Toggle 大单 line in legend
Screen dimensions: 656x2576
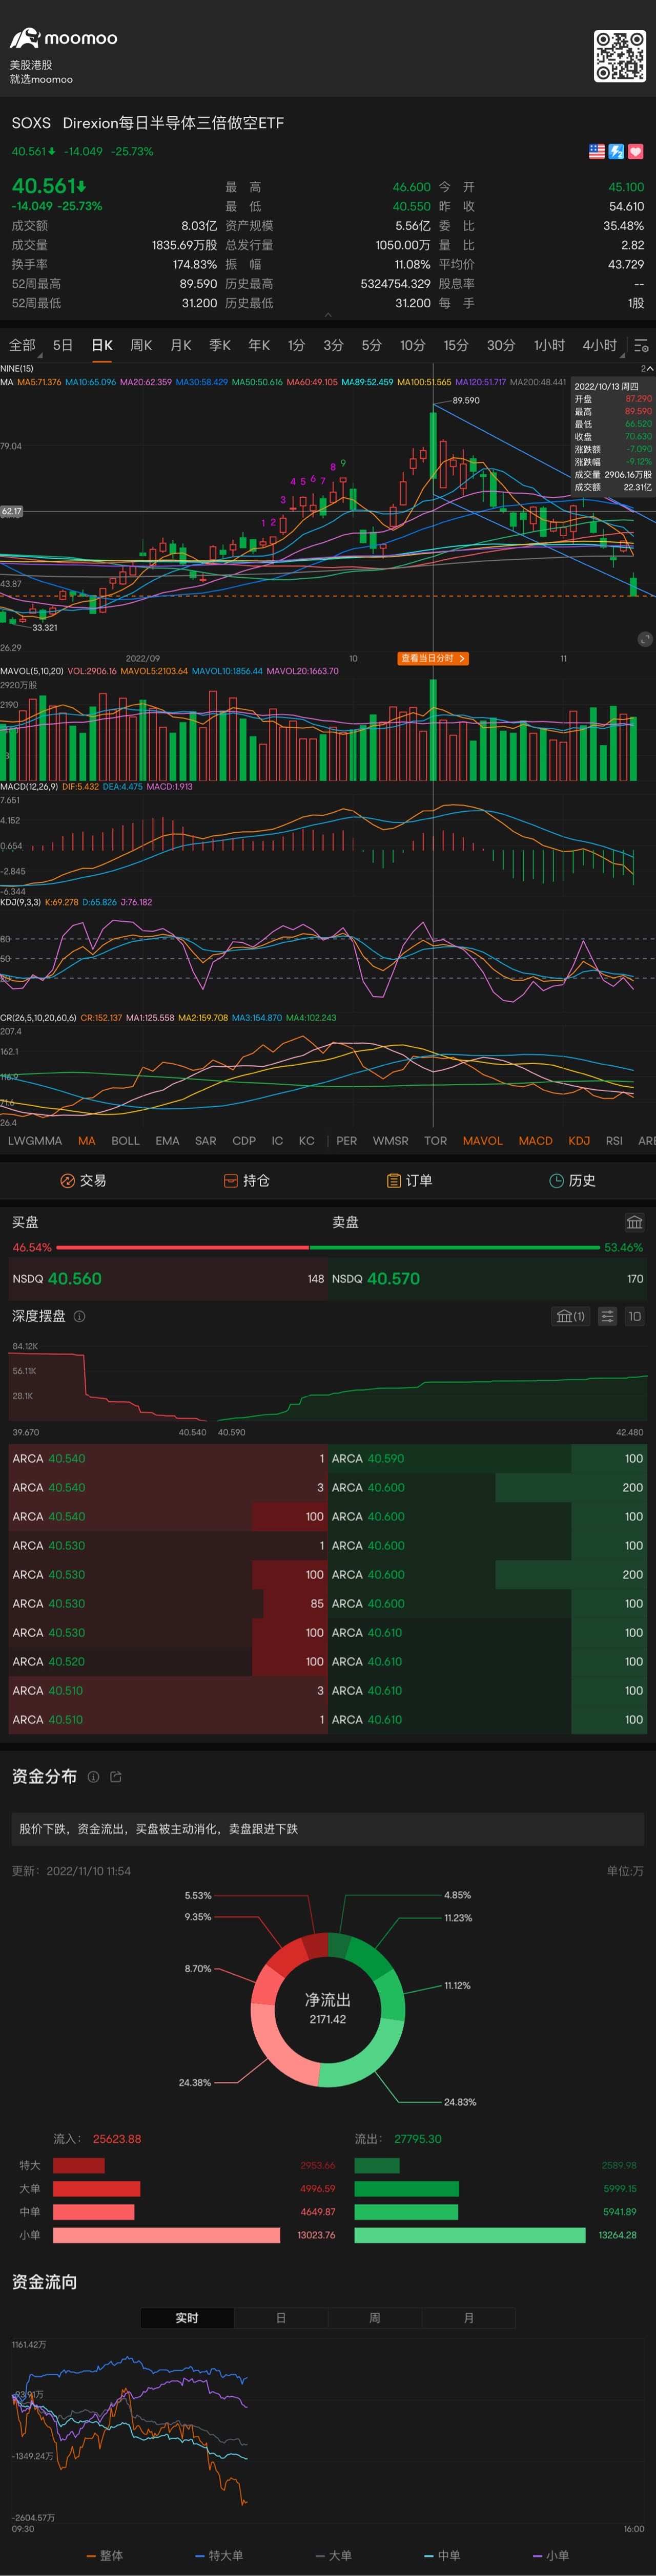334,2555
